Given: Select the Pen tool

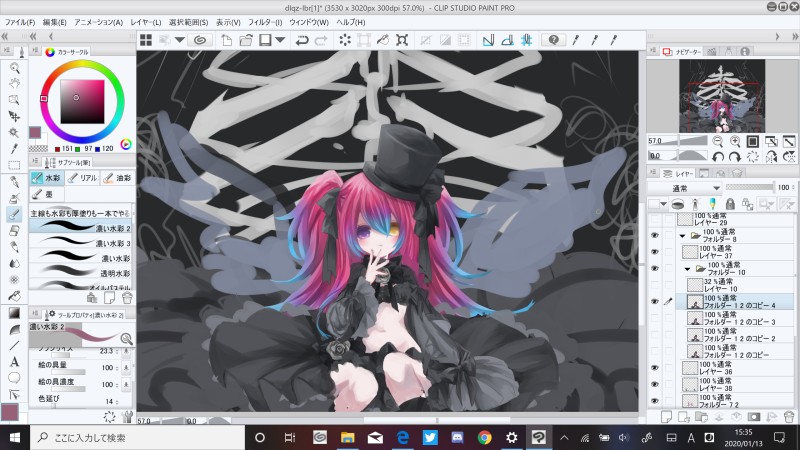Looking at the screenshot, I should (14, 182).
